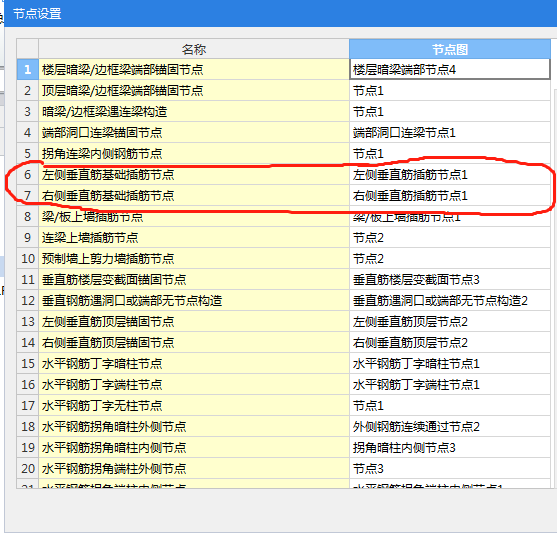Click 节点2 value in row 10
Screen dimensions: 557x533
pos(450,258)
